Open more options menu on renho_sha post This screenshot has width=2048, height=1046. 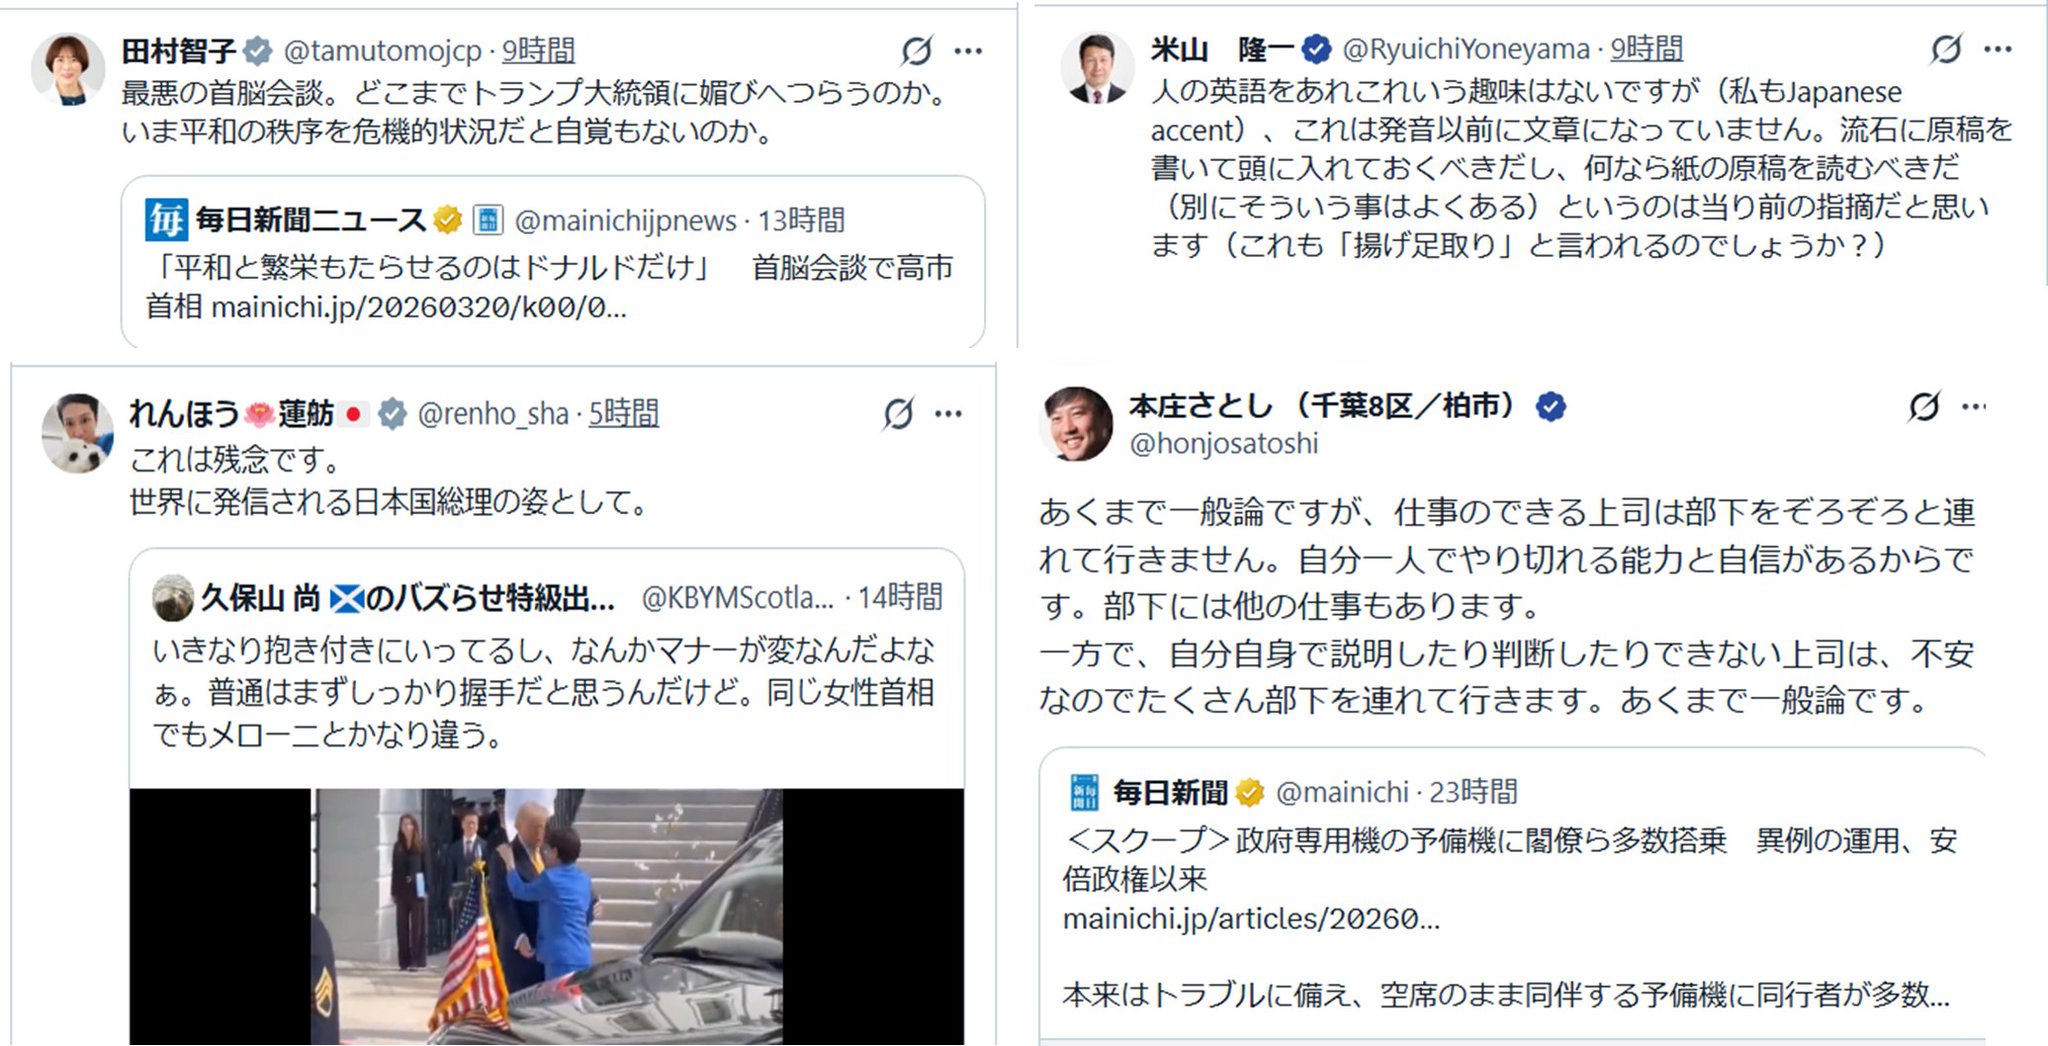point(948,414)
